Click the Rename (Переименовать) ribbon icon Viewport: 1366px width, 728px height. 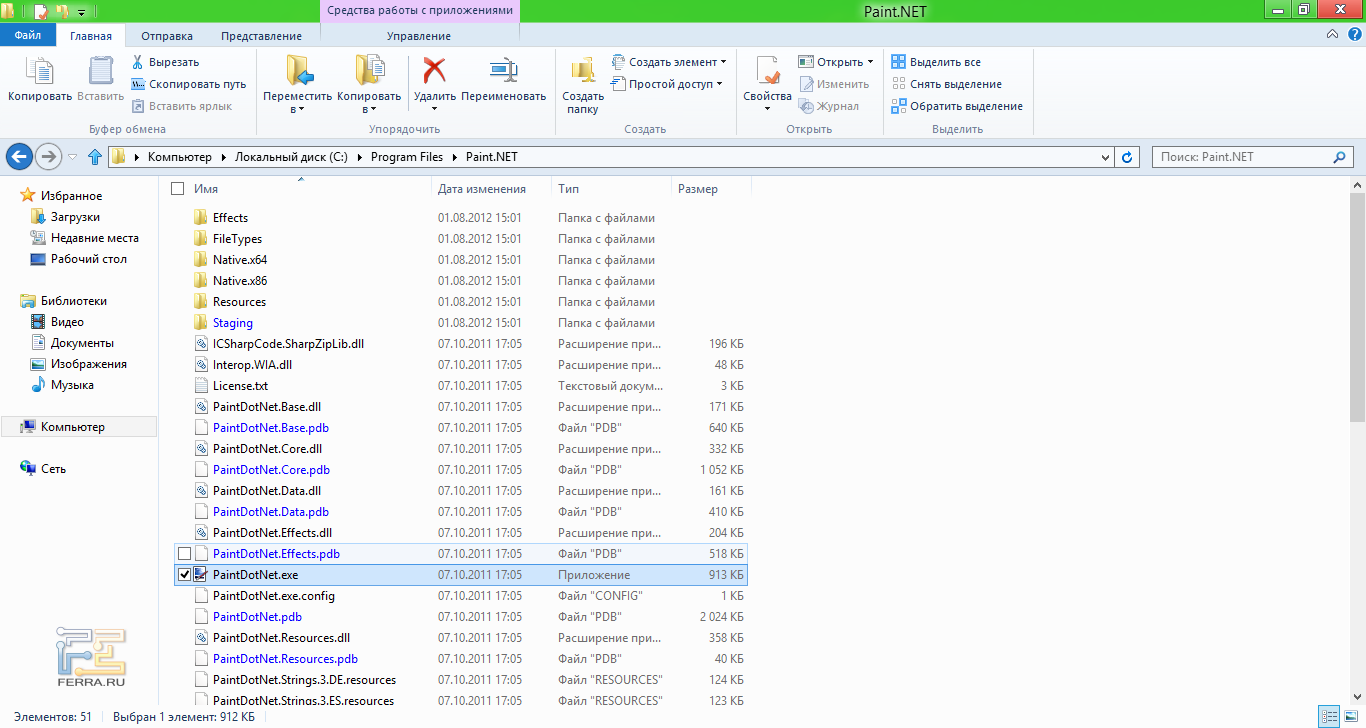[503, 71]
